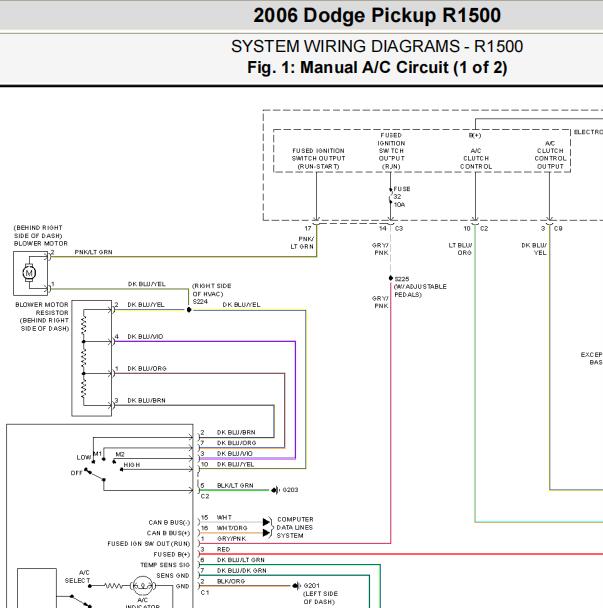Click the 'C3' connector label

[x=399, y=228]
